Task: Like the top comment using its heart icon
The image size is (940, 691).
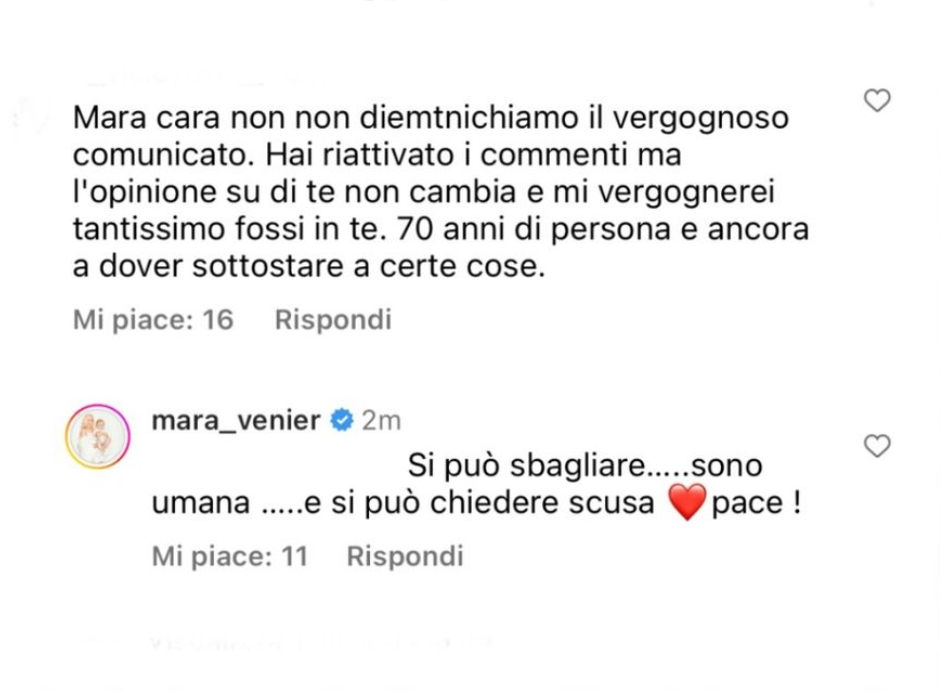Action: 877,100
